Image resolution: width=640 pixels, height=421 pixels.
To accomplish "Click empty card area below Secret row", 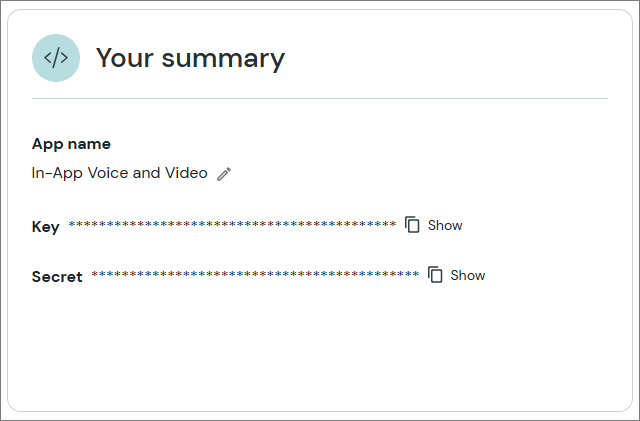I will pyautogui.click(x=320, y=350).
